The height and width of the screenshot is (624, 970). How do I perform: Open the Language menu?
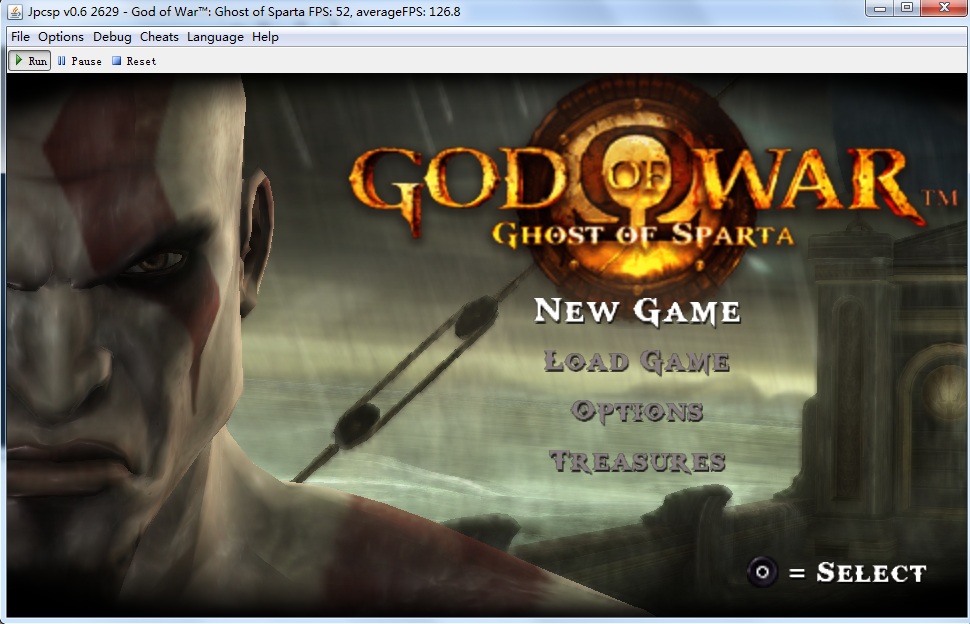pyautogui.click(x=215, y=37)
